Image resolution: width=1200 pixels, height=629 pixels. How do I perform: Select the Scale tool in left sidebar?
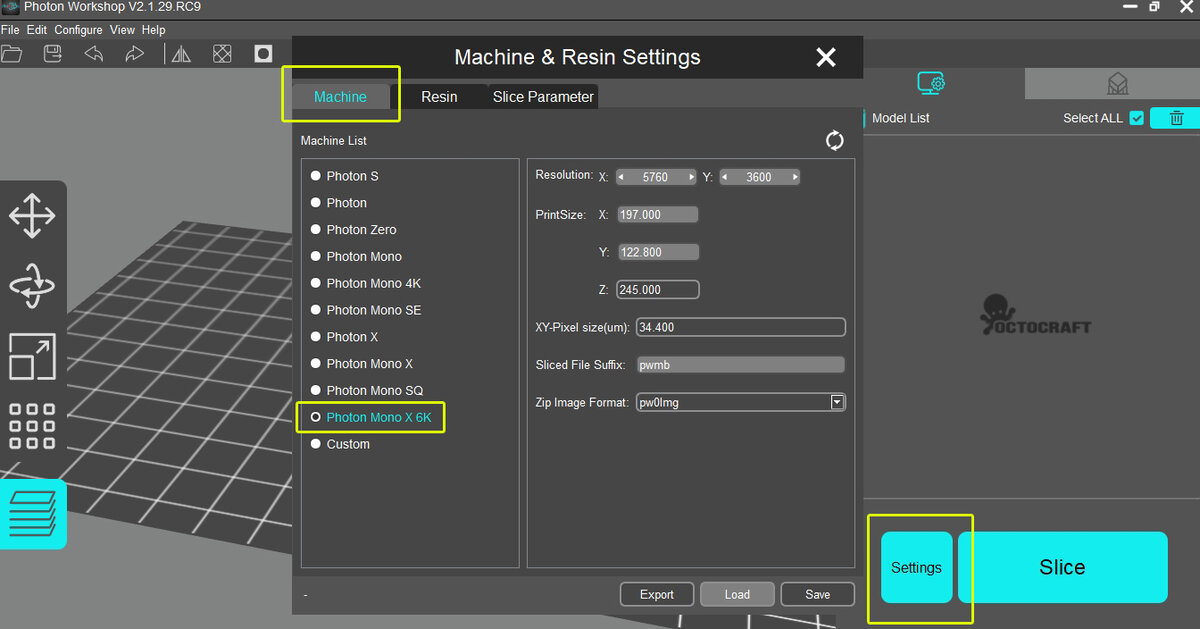click(32, 356)
